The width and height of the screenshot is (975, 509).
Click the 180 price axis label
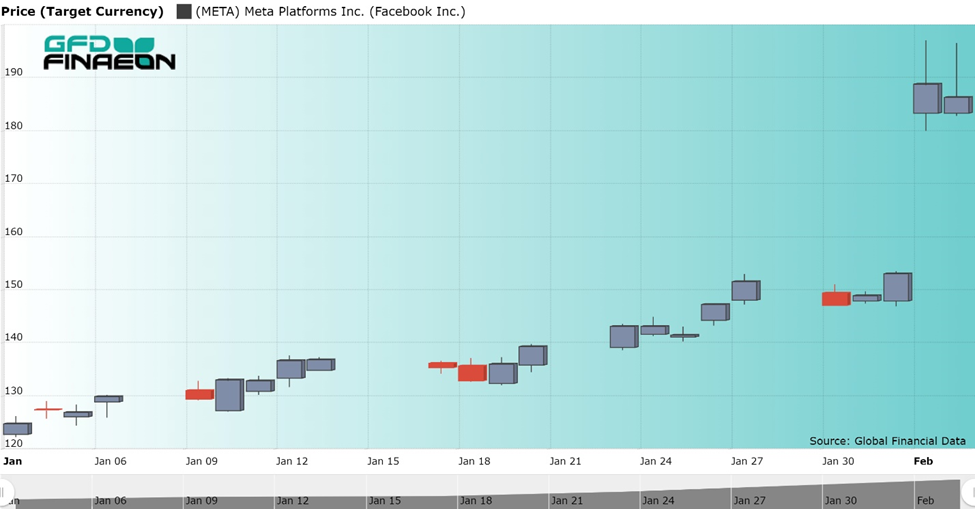tap(13, 126)
